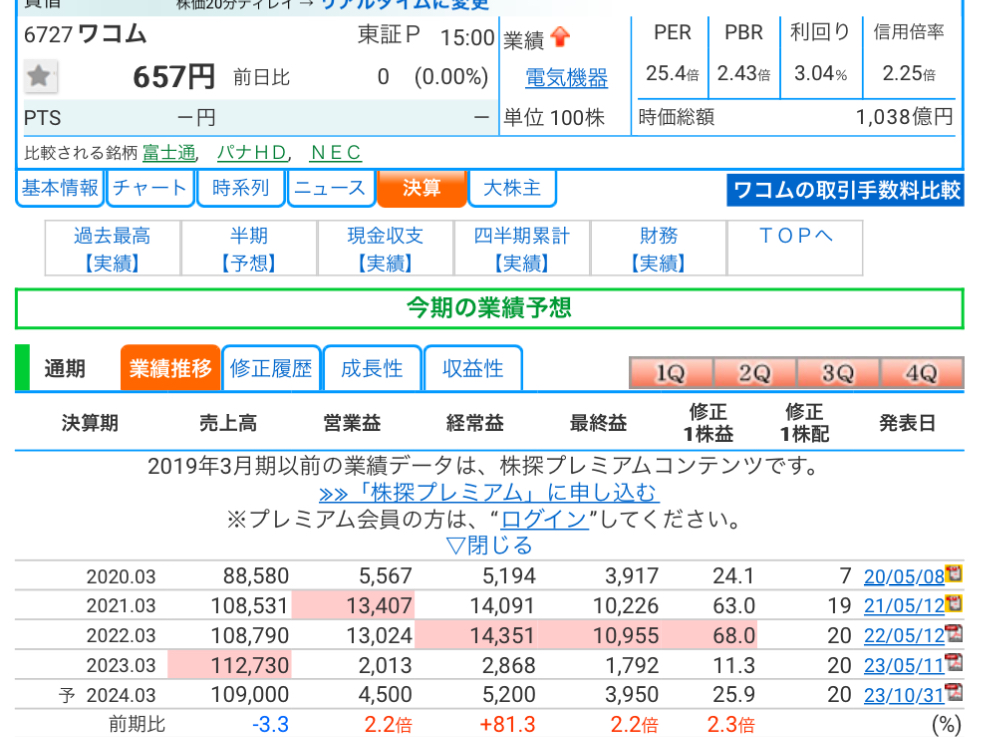Switch to 成長性 tab

(372, 368)
